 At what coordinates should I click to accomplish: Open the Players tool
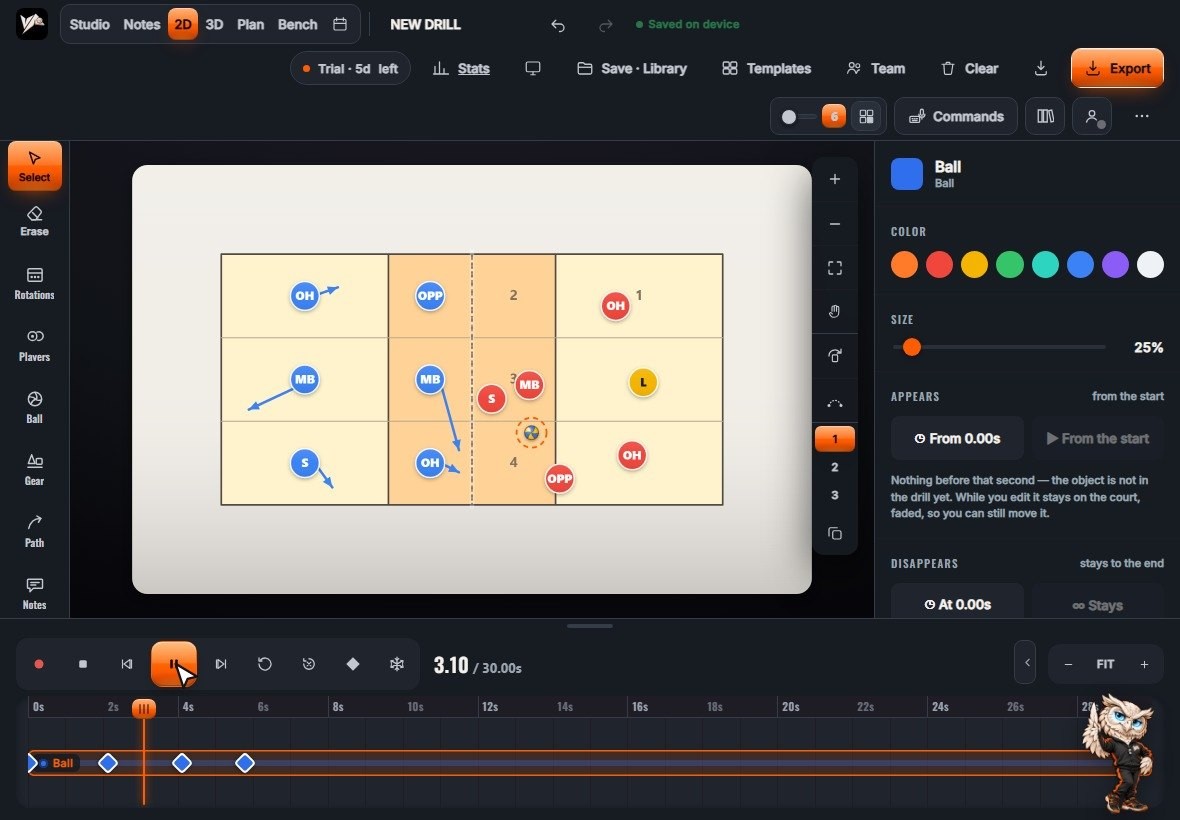35,345
